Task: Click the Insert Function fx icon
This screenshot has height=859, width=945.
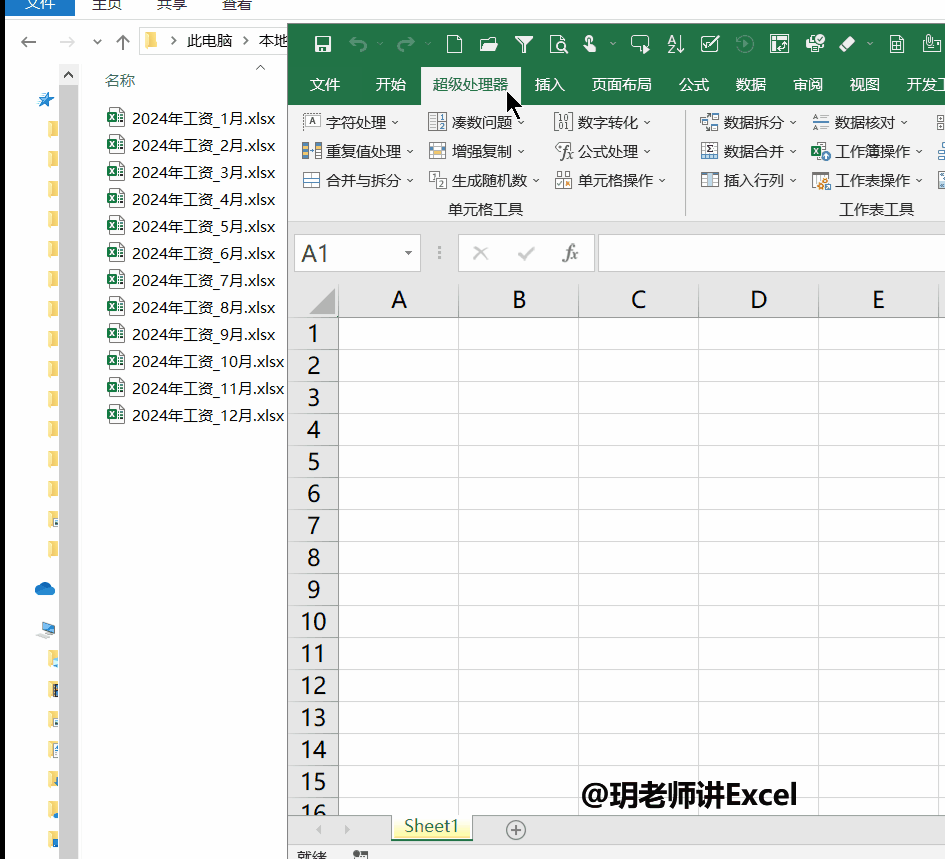Action: [x=570, y=253]
